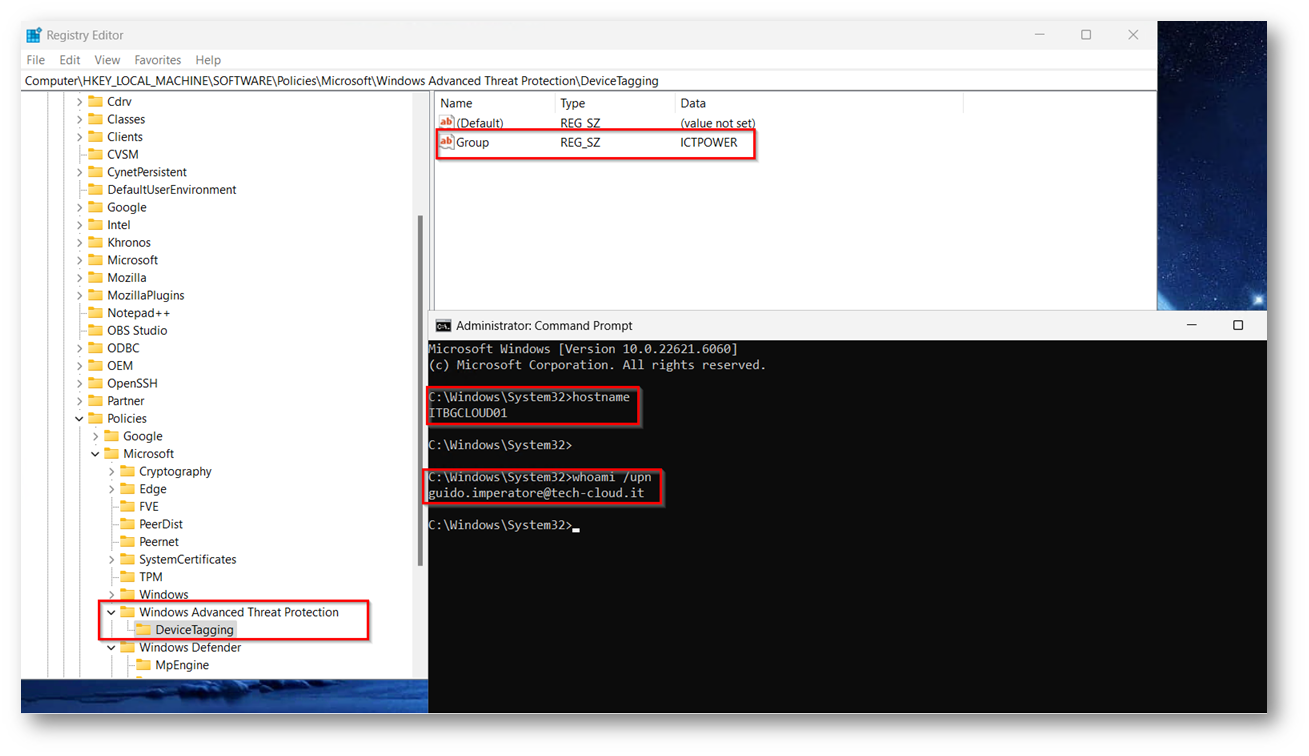Viewport: 1309px width, 756px height.
Task: Collapse Windows Advanced Threat Protection key
Action: pyautogui.click(x=111, y=612)
